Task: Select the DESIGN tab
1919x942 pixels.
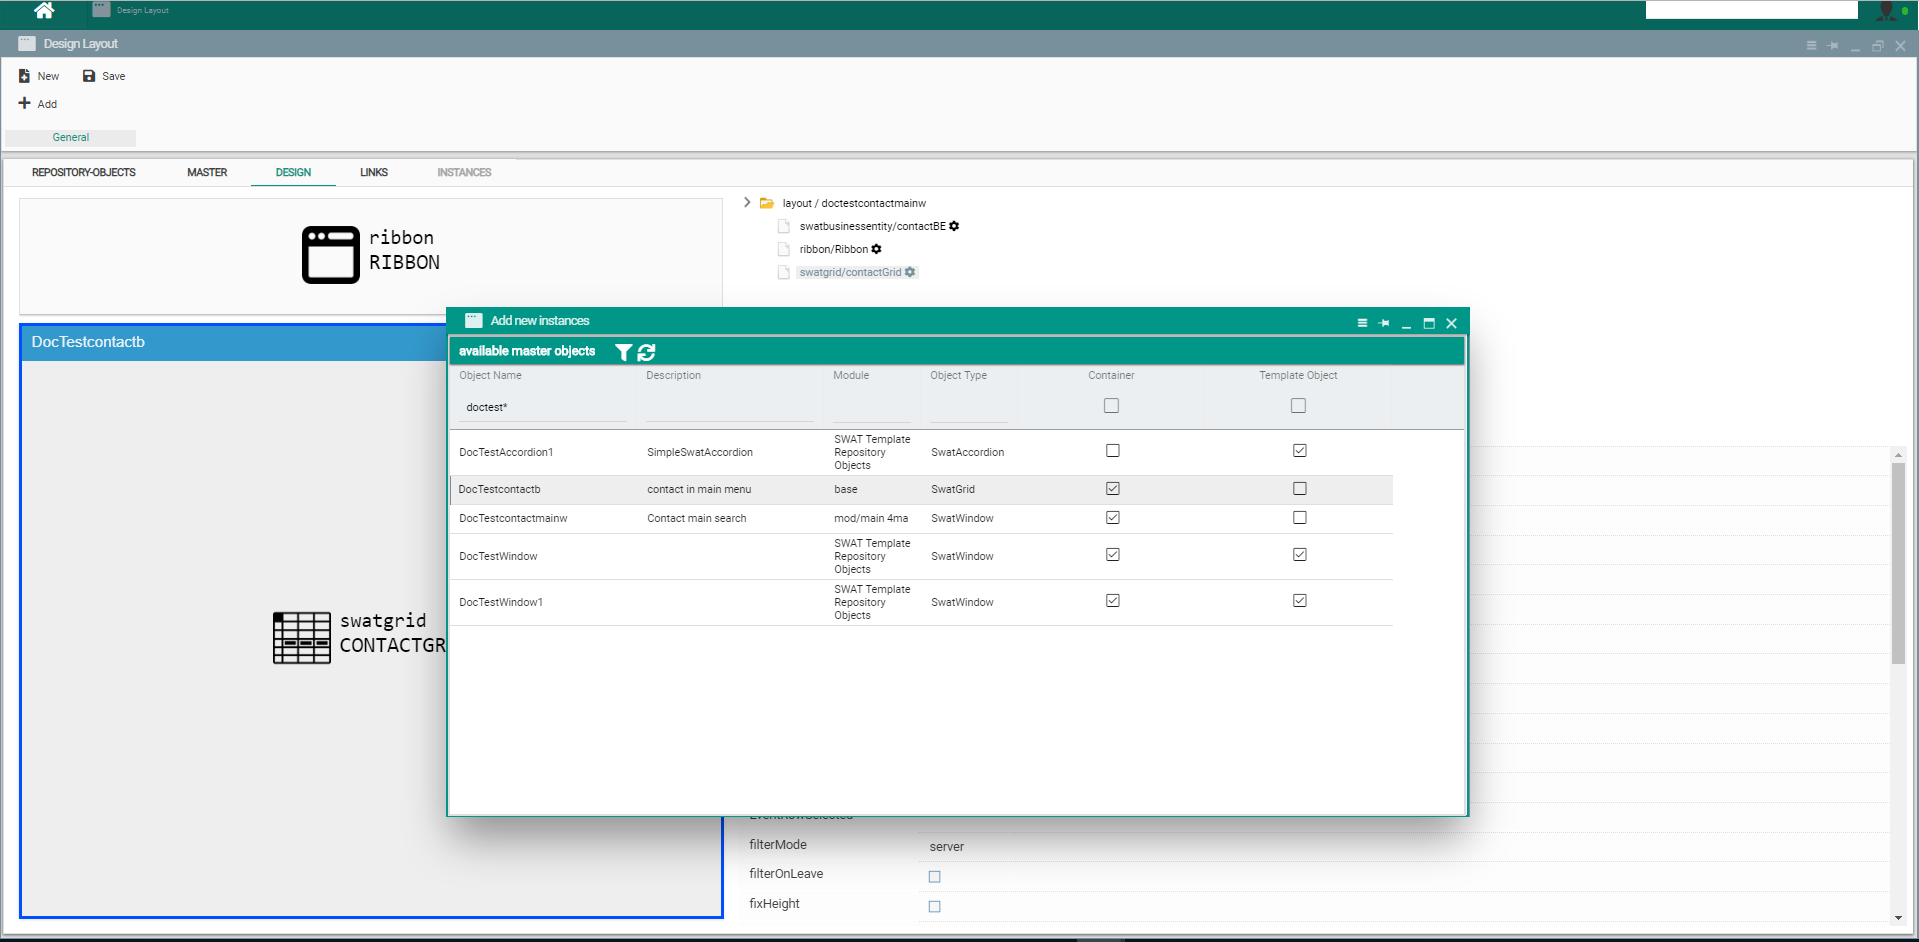Action: tap(293, 173)
